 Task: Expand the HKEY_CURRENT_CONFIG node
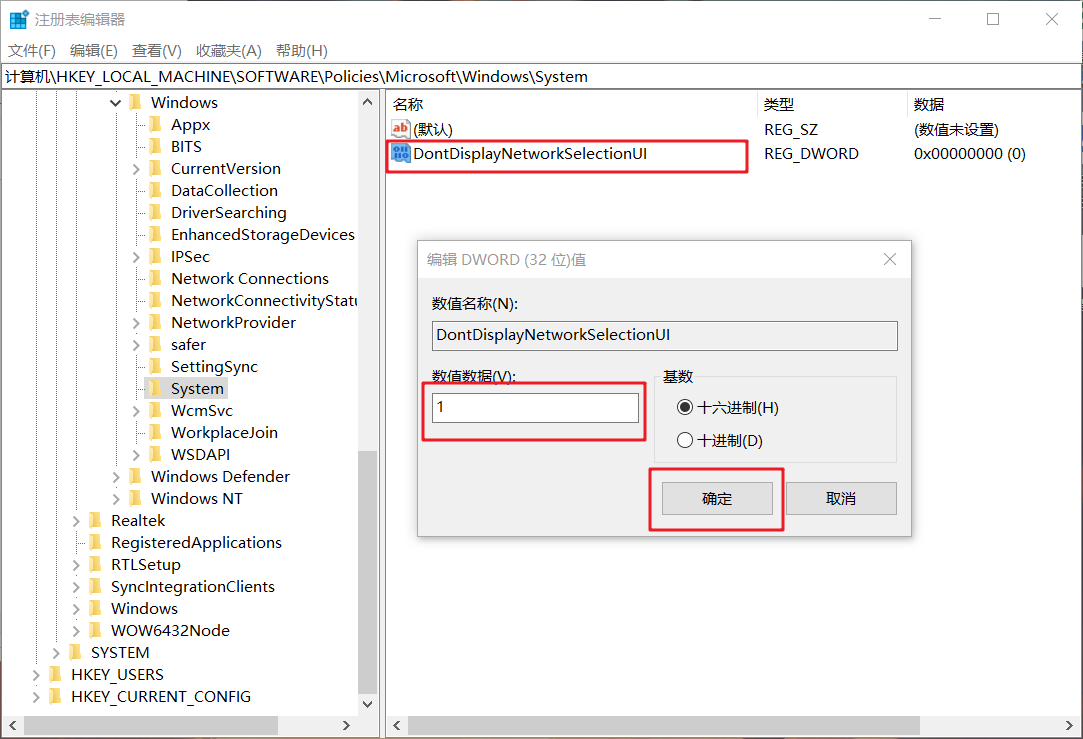36,697
